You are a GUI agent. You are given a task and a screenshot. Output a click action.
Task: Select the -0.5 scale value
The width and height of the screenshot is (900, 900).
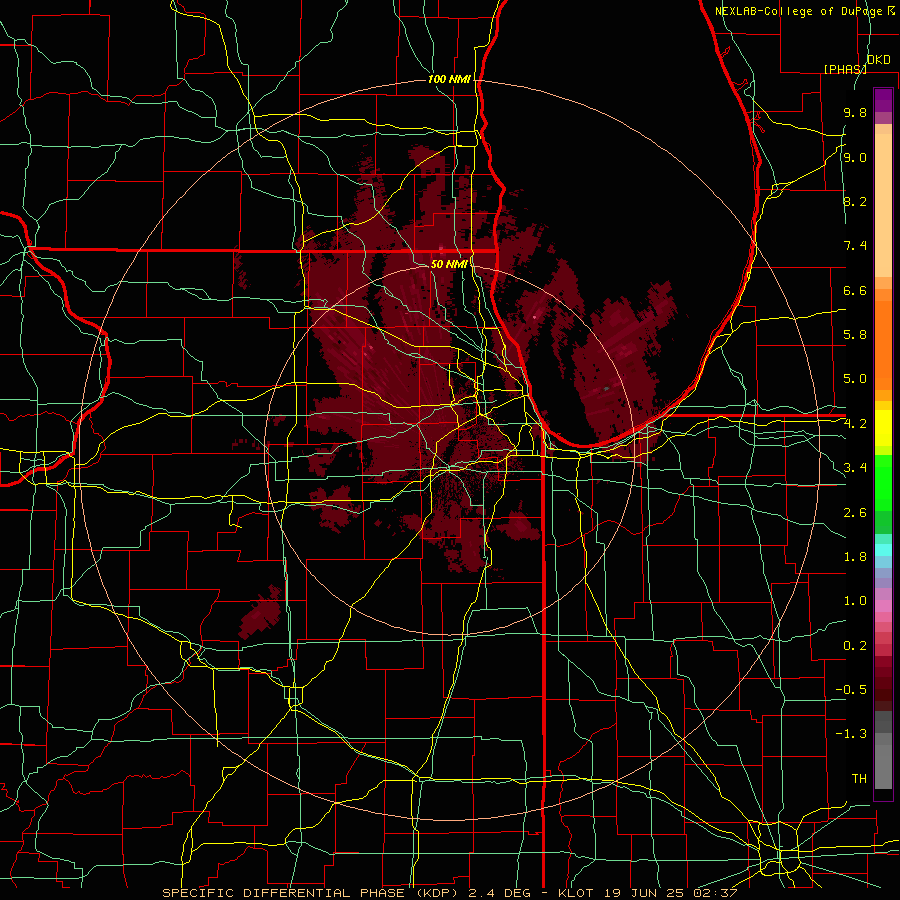point(851,690)
